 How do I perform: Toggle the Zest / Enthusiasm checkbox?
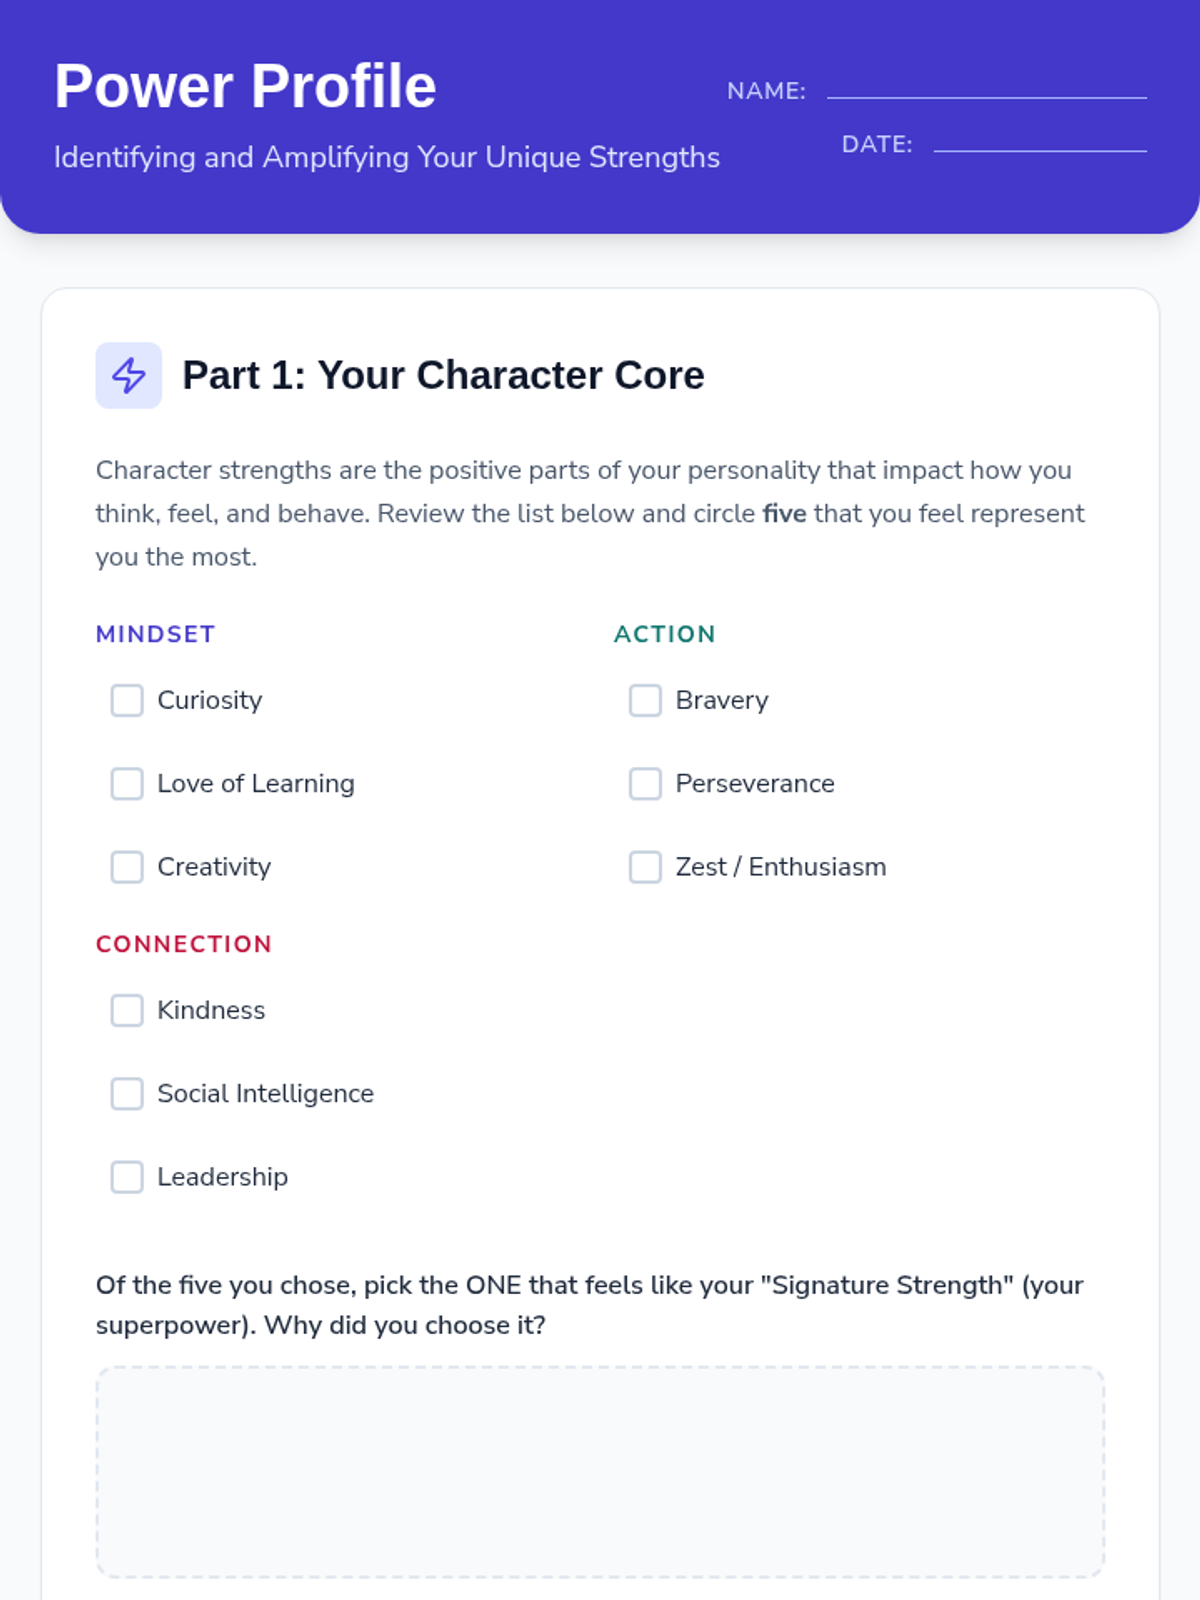pyautogui.click(x=645, y=867)
